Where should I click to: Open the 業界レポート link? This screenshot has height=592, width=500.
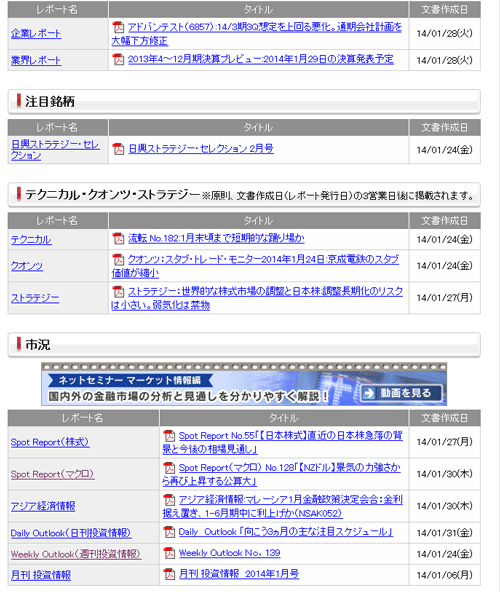click(36, 60)
